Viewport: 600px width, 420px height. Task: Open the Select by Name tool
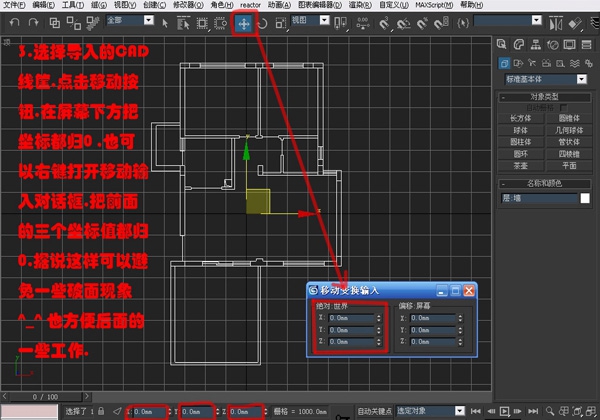(x=183, y=23)
